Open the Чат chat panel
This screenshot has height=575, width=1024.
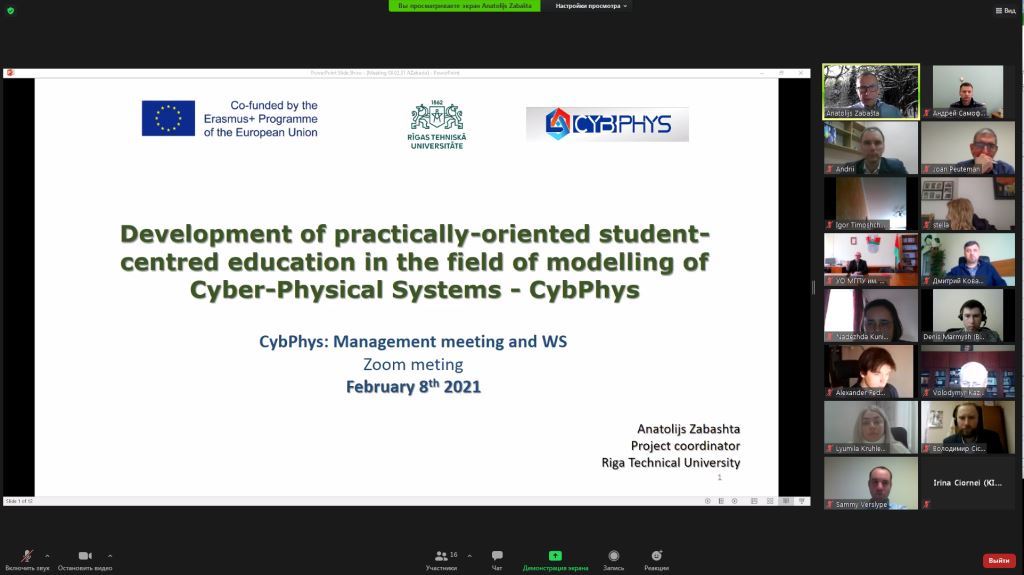(497, 556)
